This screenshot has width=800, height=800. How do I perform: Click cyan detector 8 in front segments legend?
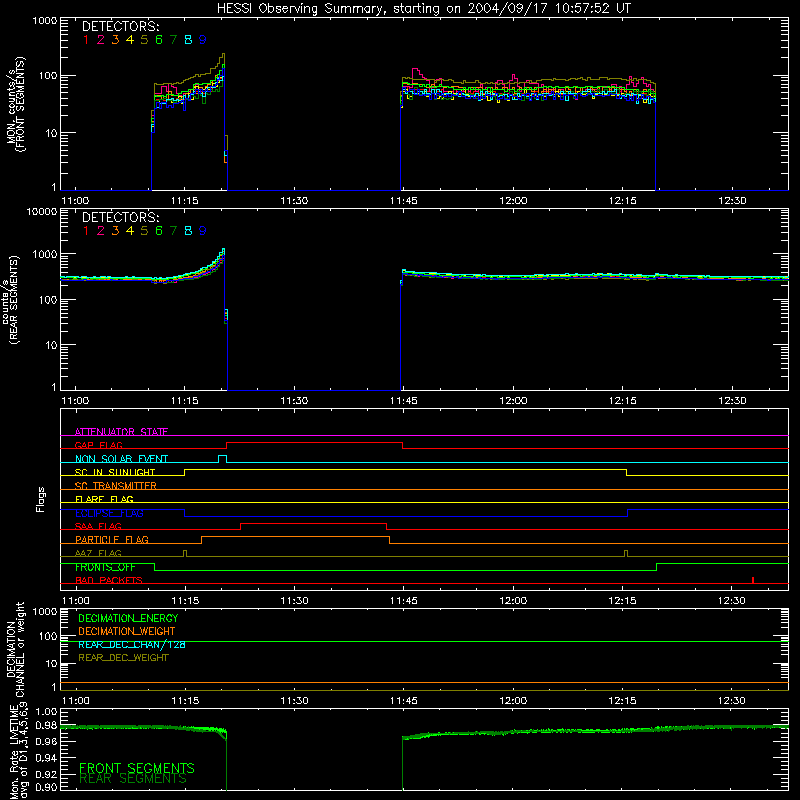click(x=188, y=39)
